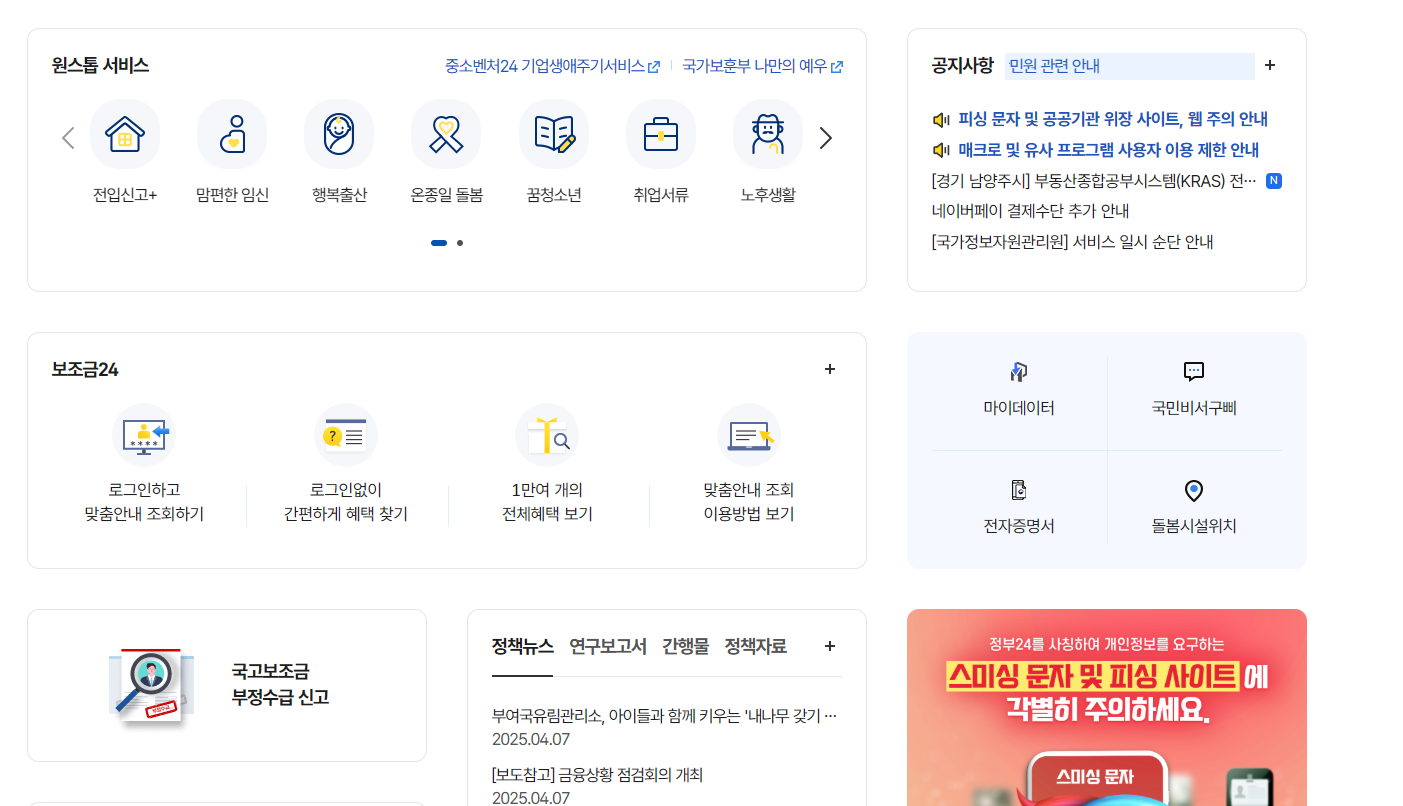
Task: Click the 보조금24 heading
Action: click(x=85, y=369)
